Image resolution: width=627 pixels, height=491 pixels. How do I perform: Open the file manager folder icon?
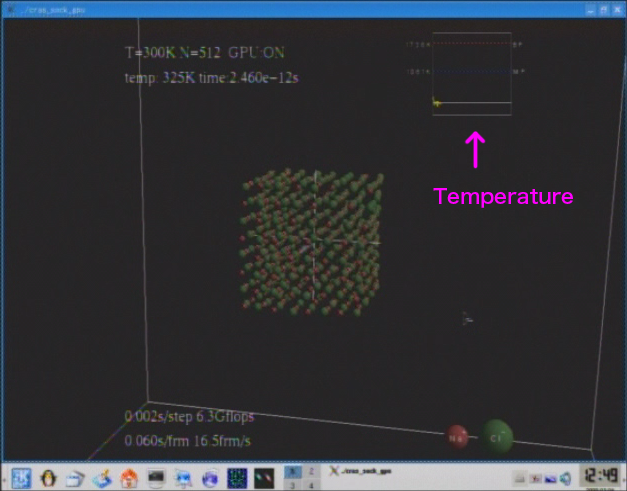pos(75,477)
